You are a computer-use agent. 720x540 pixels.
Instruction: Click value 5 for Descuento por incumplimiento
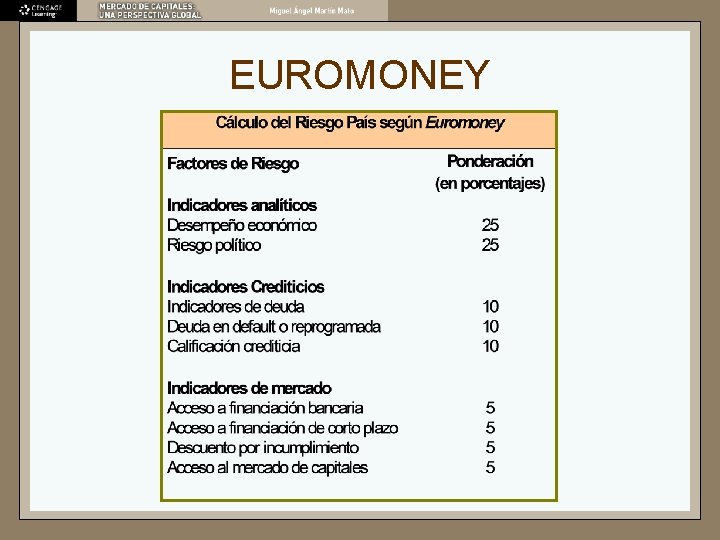click(490, 448)
